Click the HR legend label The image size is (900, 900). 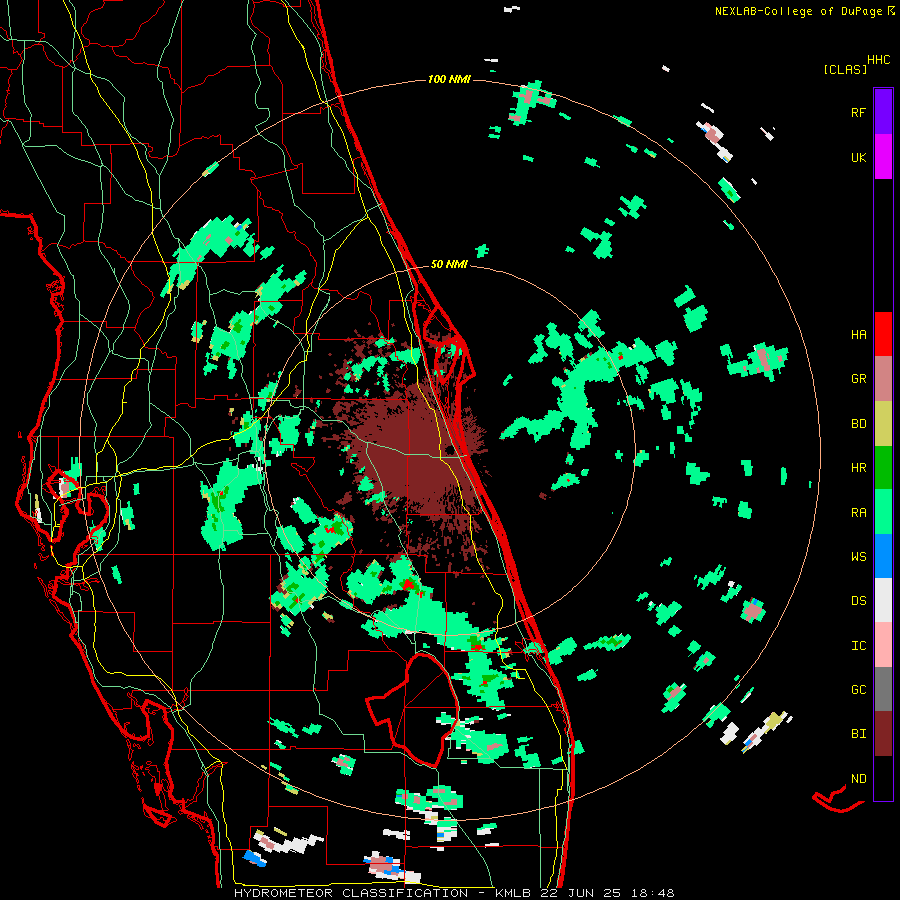(x=858, y=468)
